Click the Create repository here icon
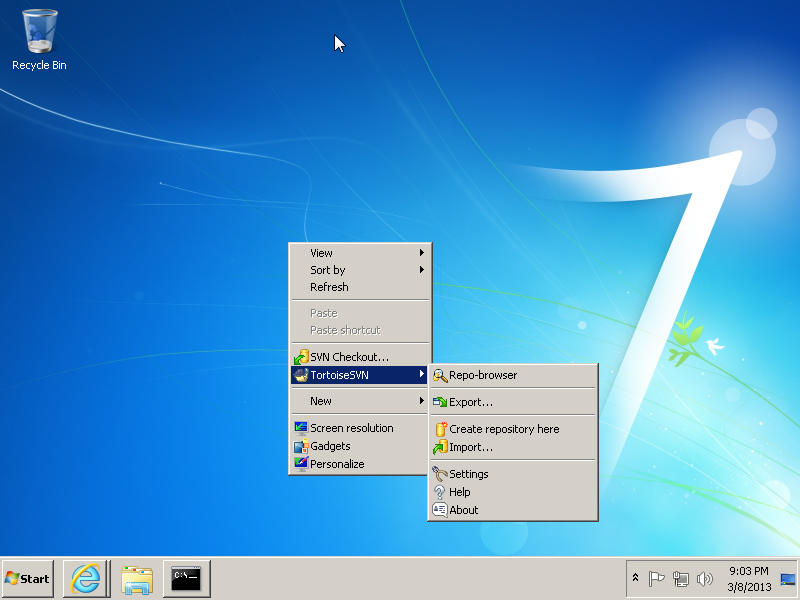Image resolution: width=800 pixels, height=600 pixels. 441,429
